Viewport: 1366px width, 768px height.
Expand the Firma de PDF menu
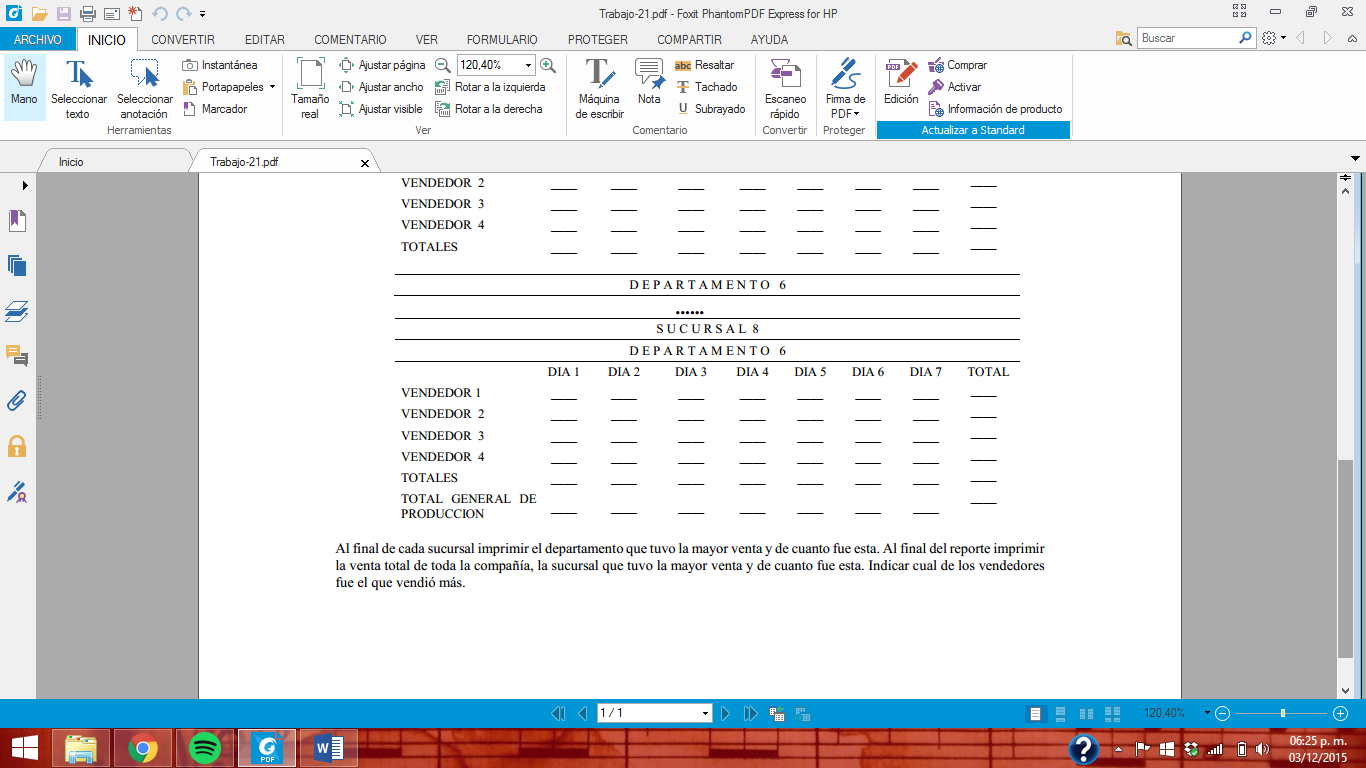tap(845, 87)
